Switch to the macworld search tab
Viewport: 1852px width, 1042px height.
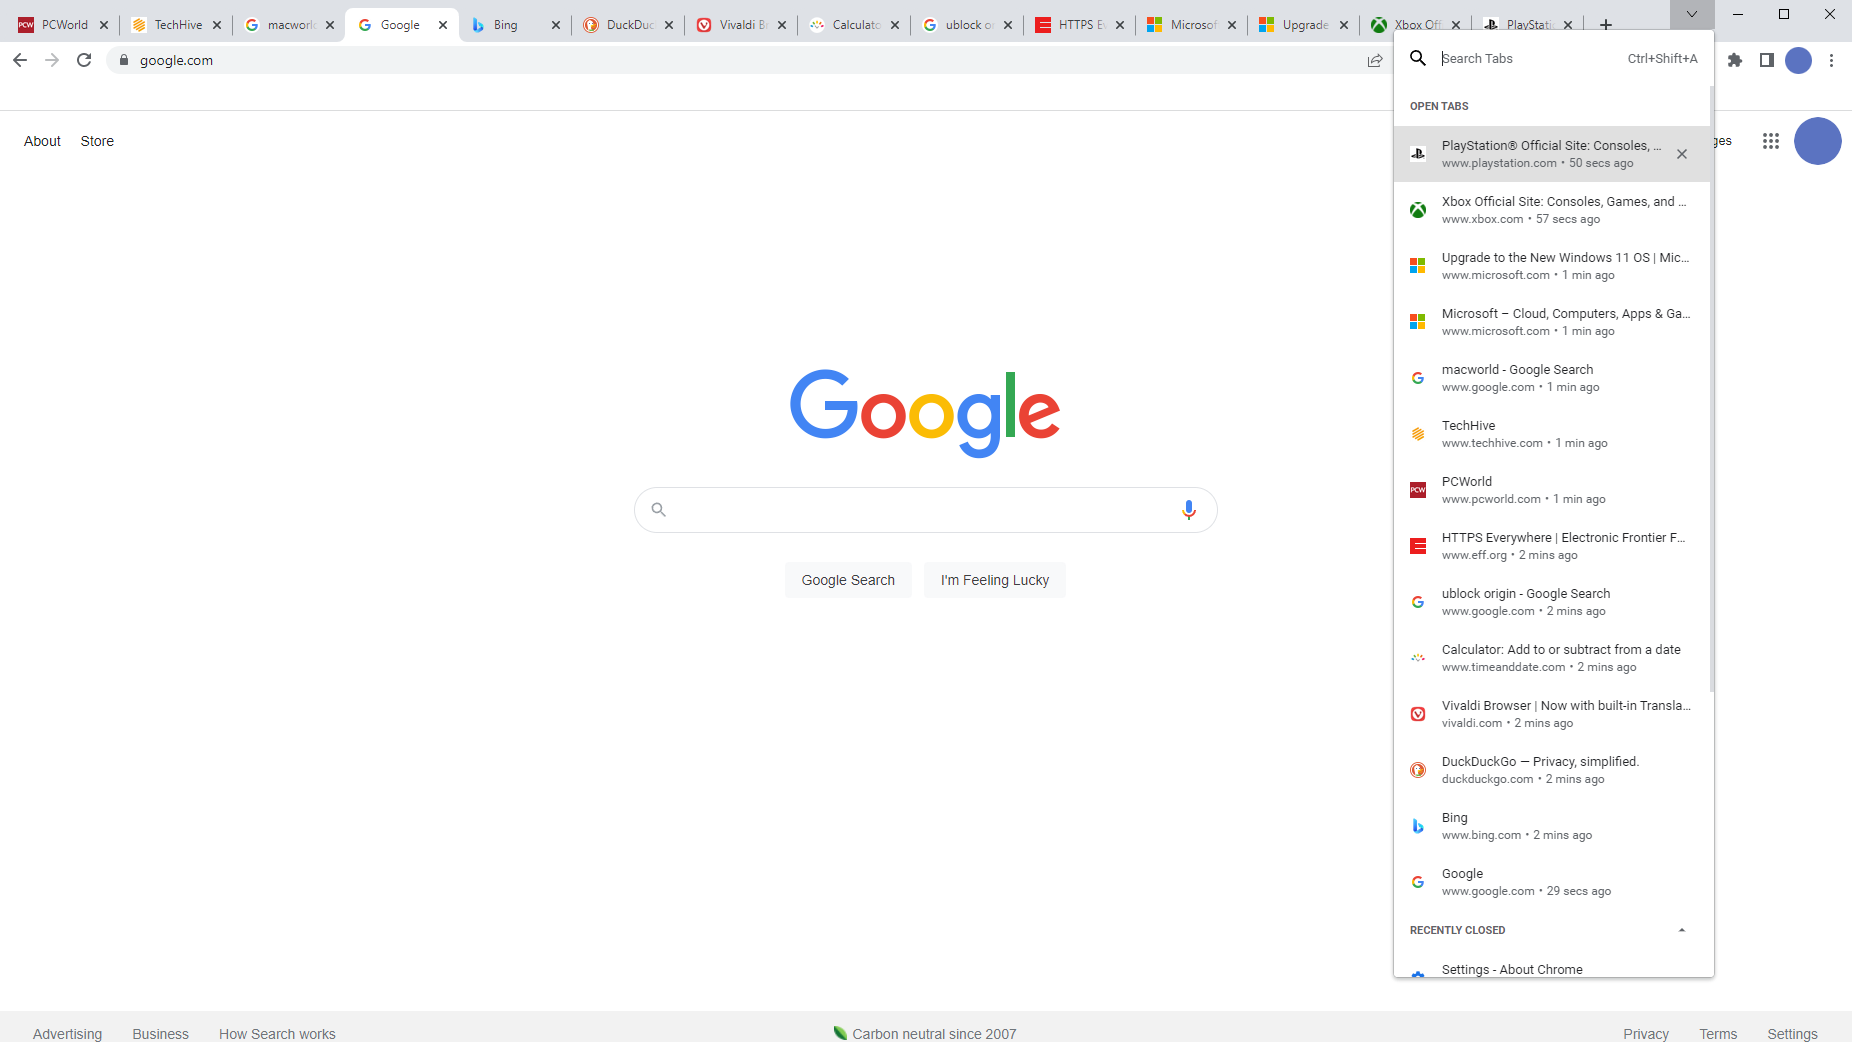click(x=288, y=25)
